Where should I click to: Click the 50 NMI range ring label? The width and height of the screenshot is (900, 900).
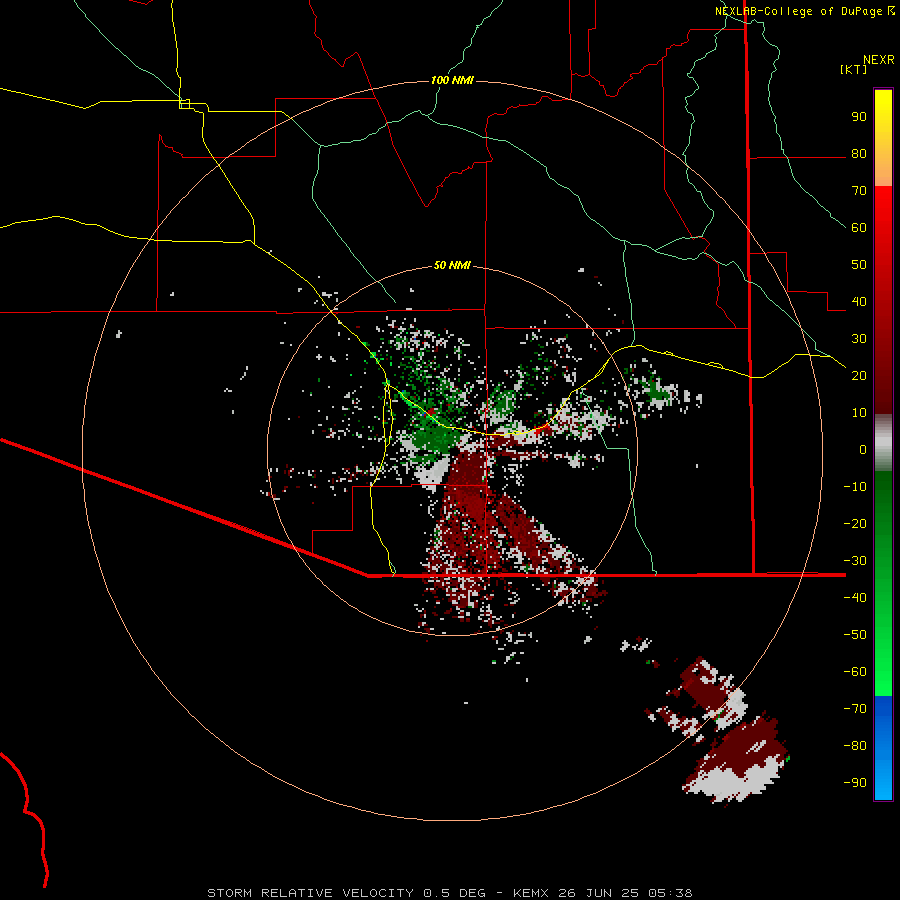coord(452,265)
